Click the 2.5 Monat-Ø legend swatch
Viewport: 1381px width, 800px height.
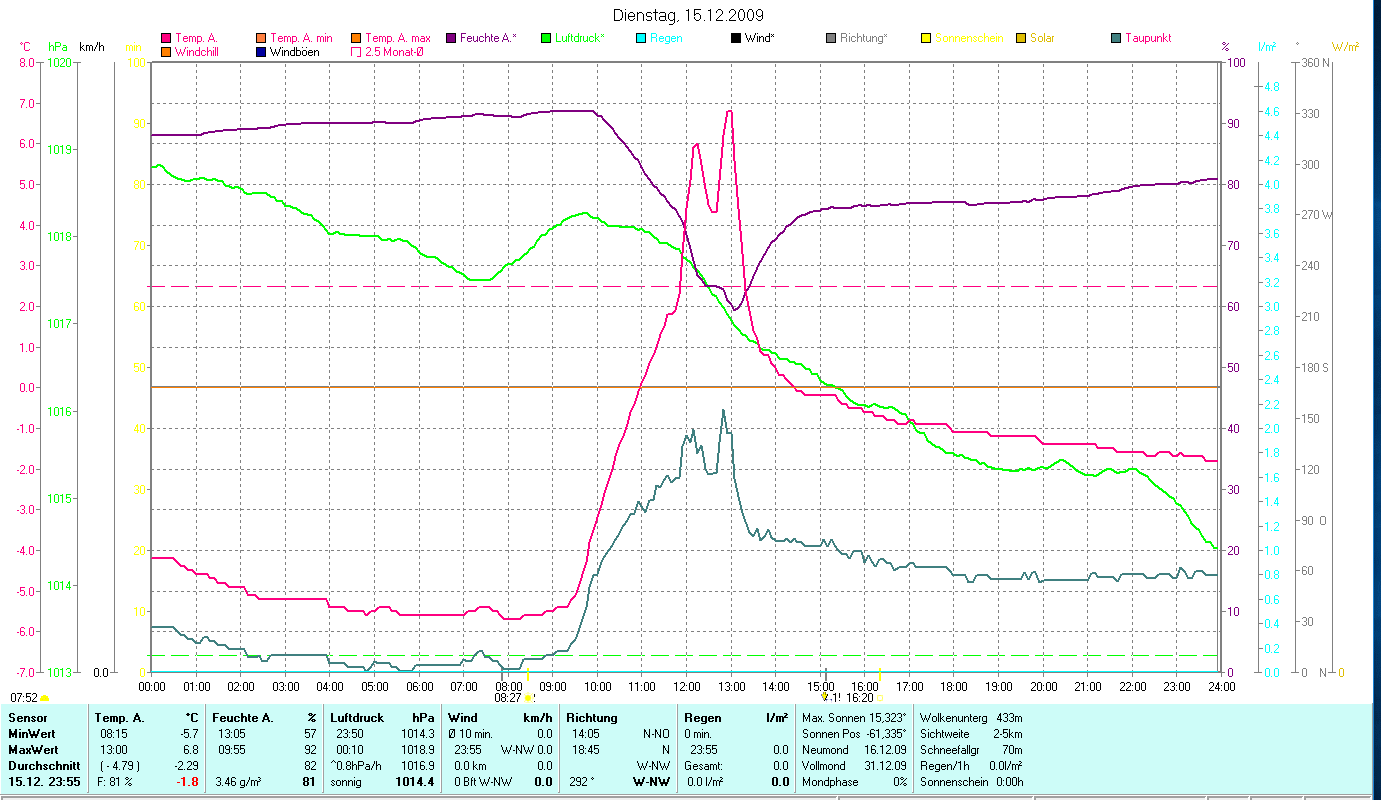pos(356,51)
